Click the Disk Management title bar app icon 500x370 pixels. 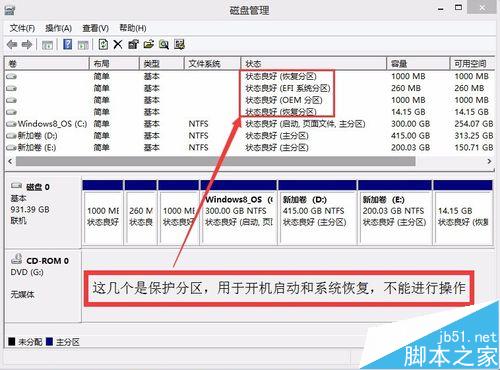click(9, 9)
